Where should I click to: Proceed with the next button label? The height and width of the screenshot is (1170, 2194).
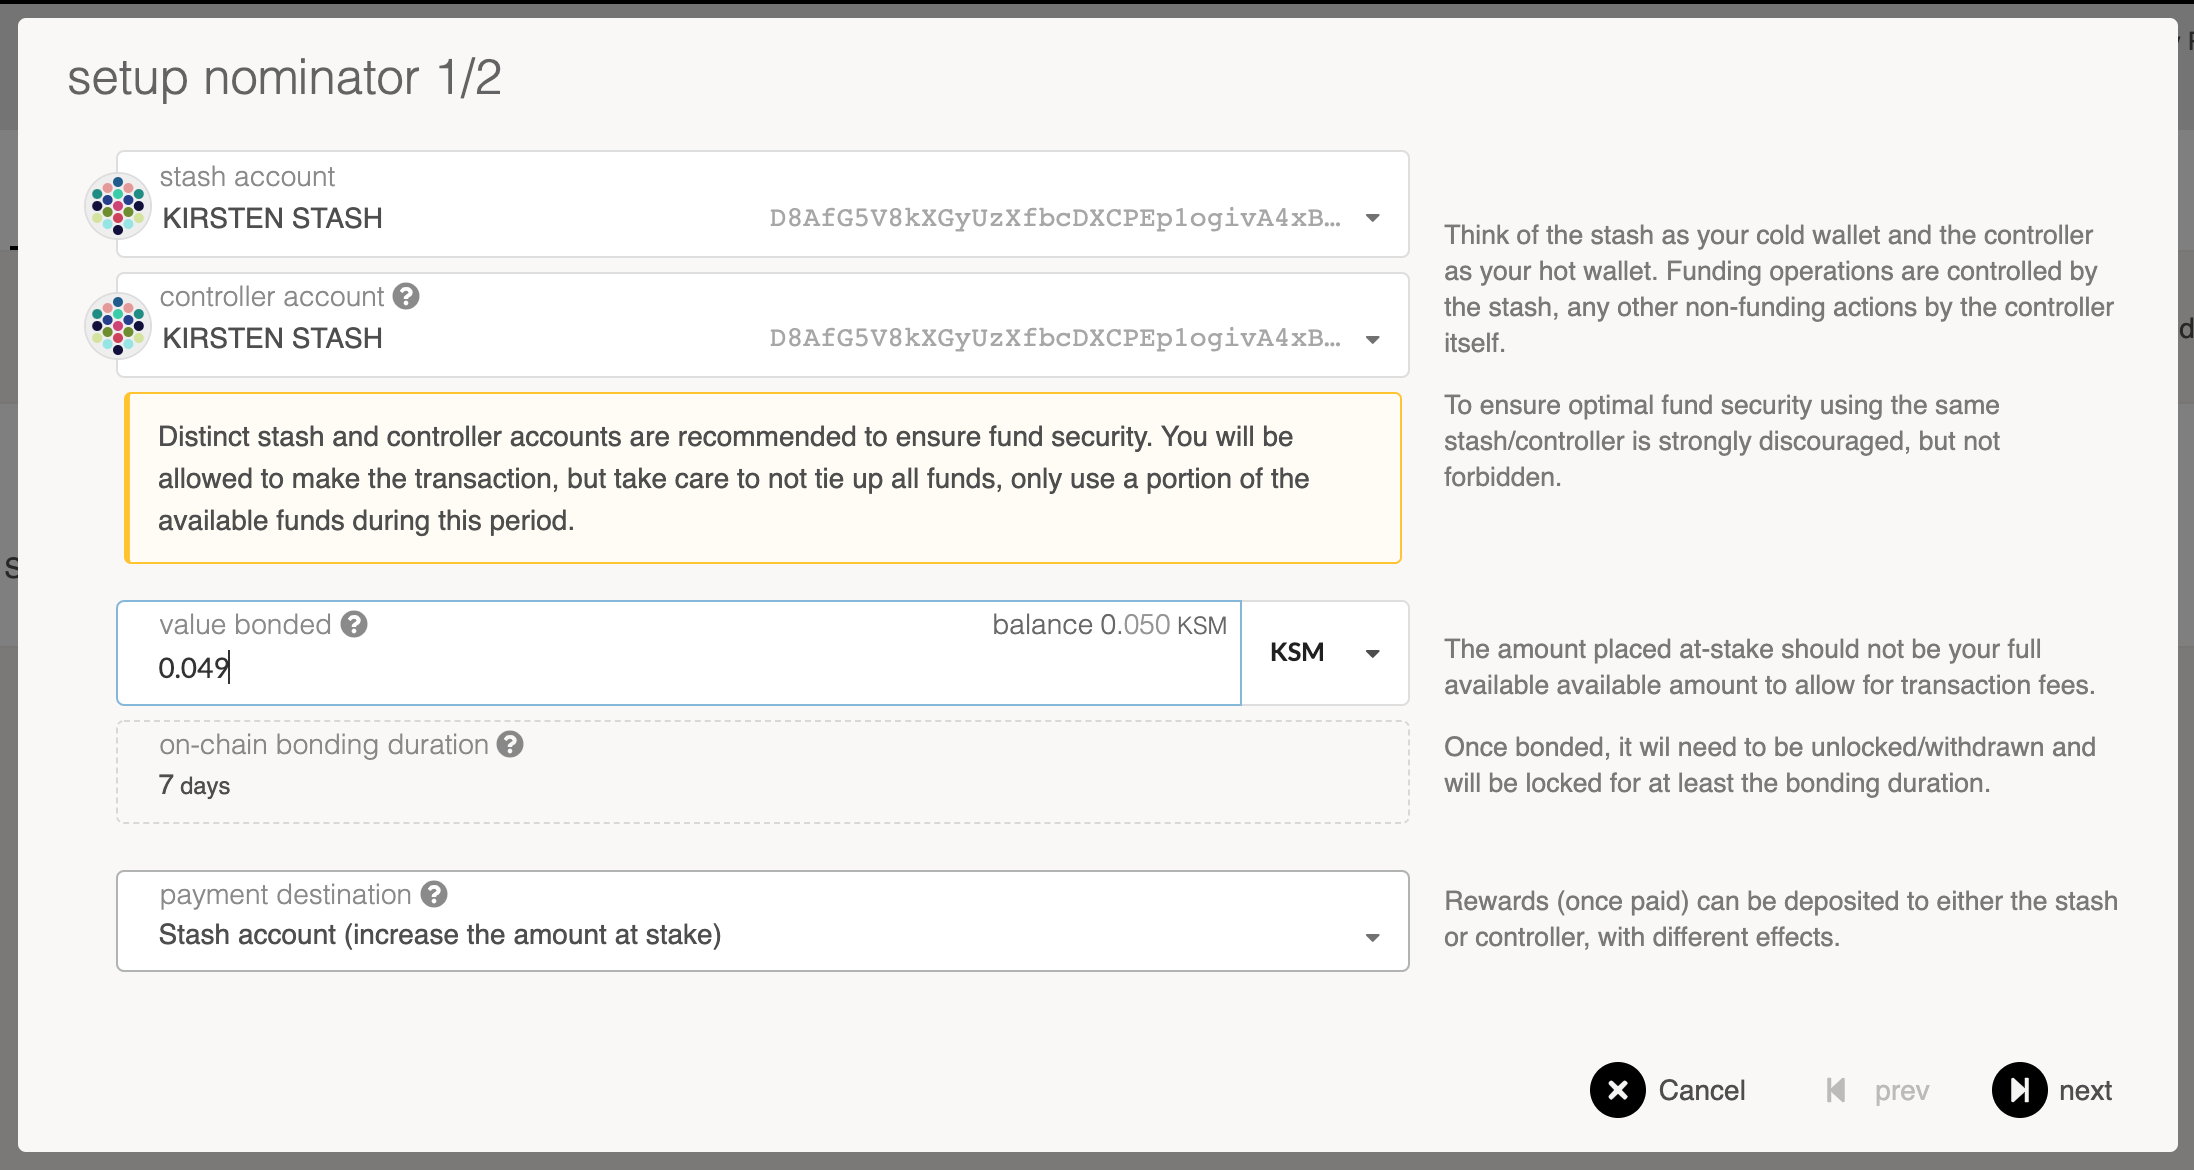2085,1090
